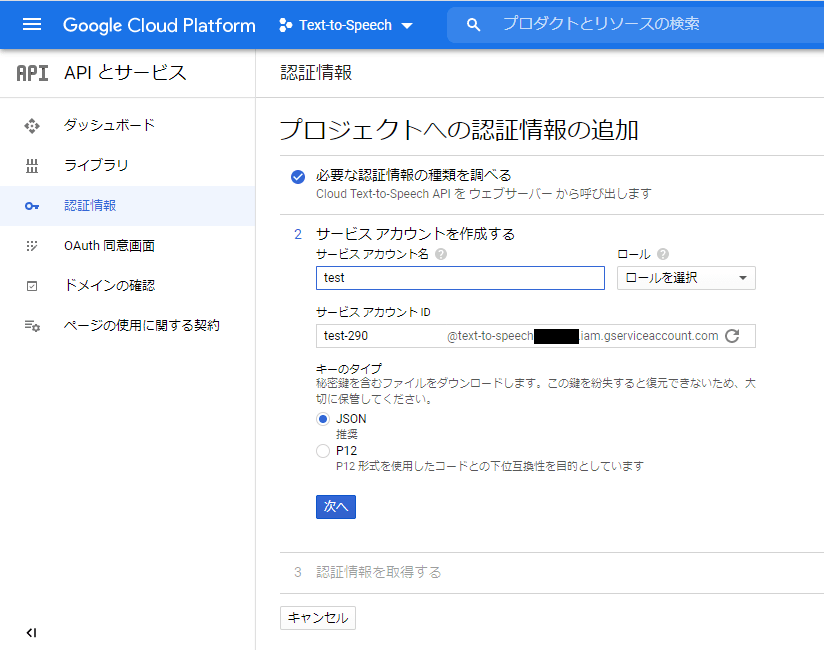This screenshot has width=824, height=650.
Task: Click the service account ID field test-290
Action: point(535,336)
